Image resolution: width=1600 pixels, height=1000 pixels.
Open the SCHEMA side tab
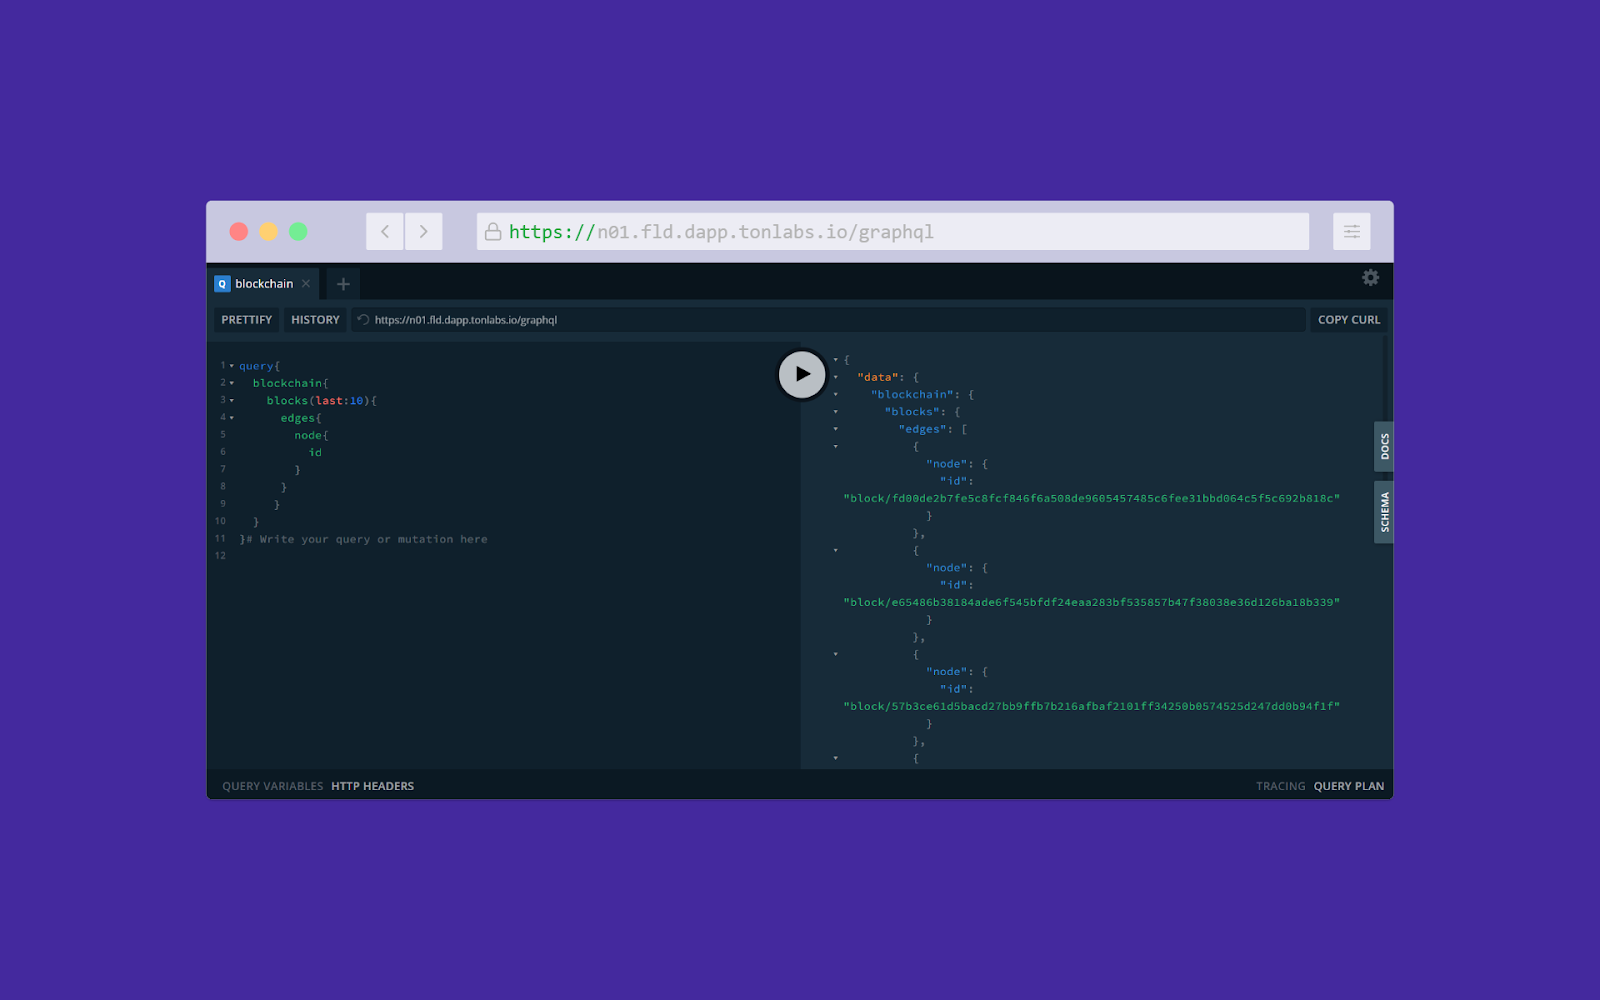pos(1384,511)
